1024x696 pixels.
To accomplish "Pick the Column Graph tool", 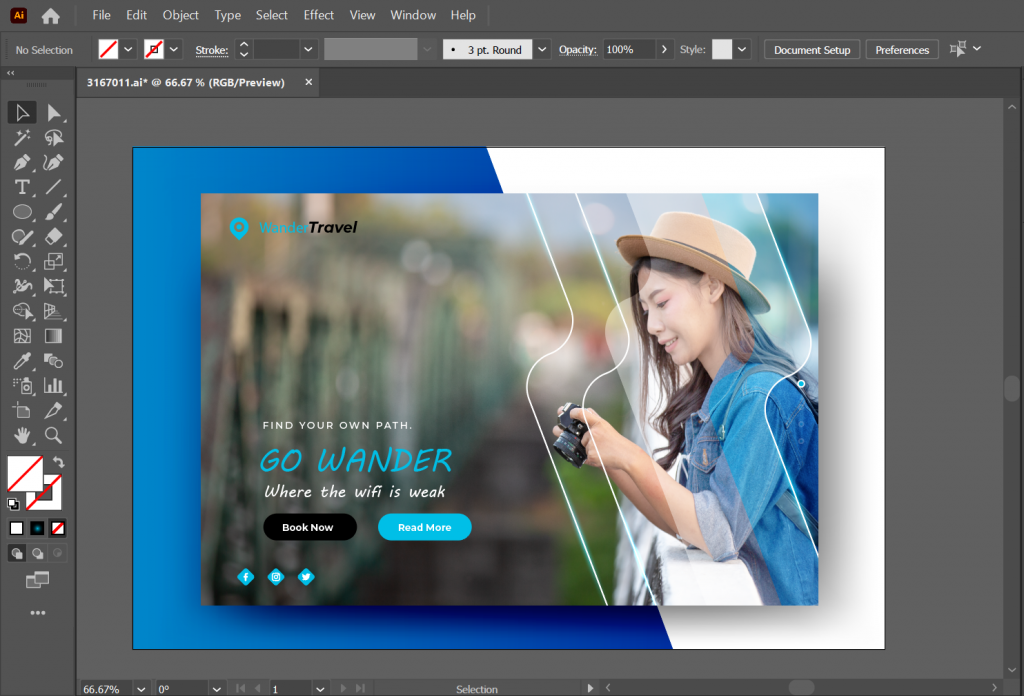I will 54,386.
